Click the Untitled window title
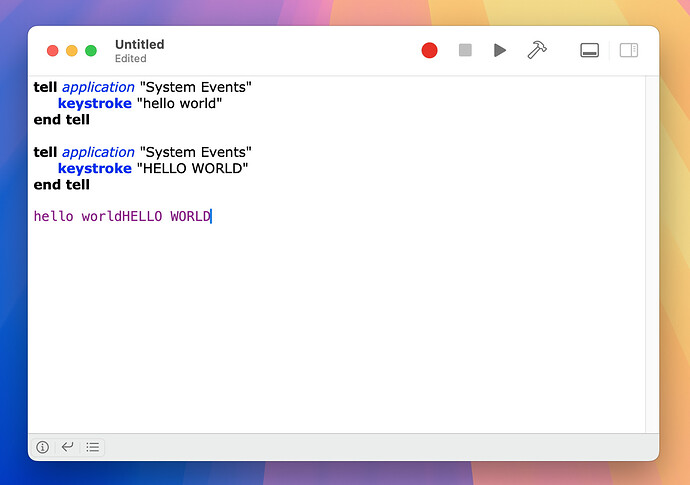 139,44
